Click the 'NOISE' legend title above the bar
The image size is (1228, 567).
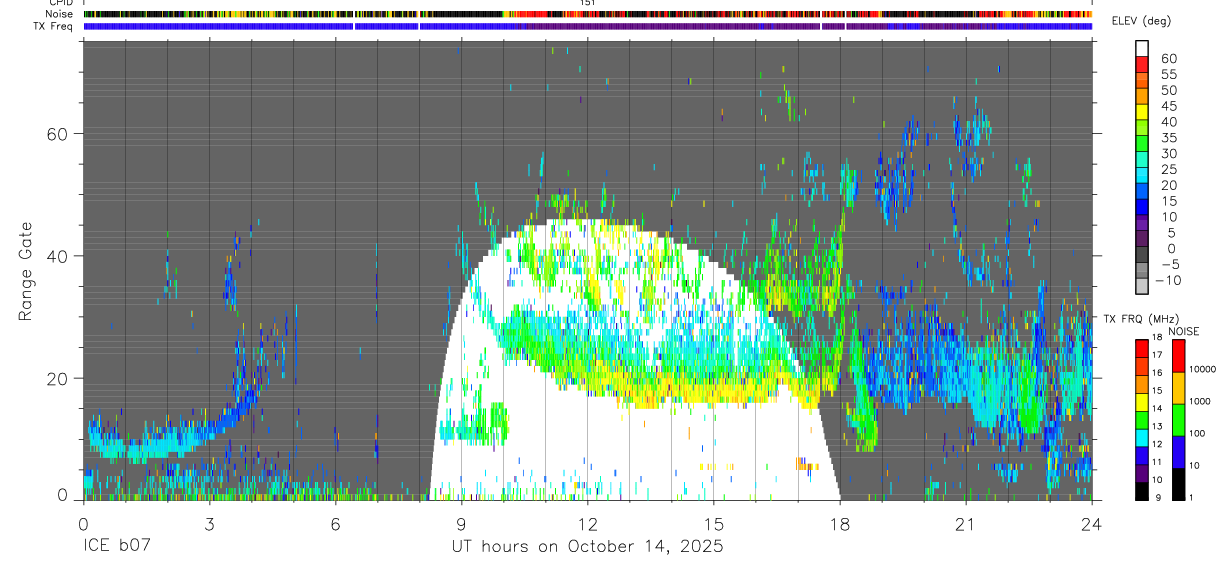tap(1183, 331)
